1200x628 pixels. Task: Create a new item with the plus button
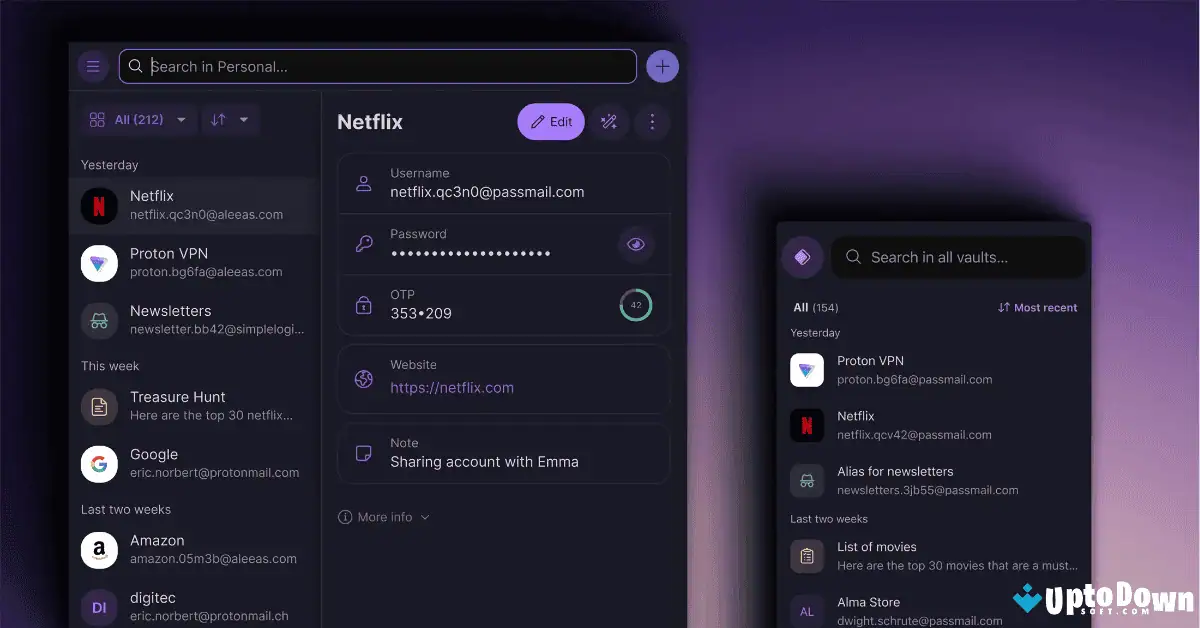tap(662, 65)
